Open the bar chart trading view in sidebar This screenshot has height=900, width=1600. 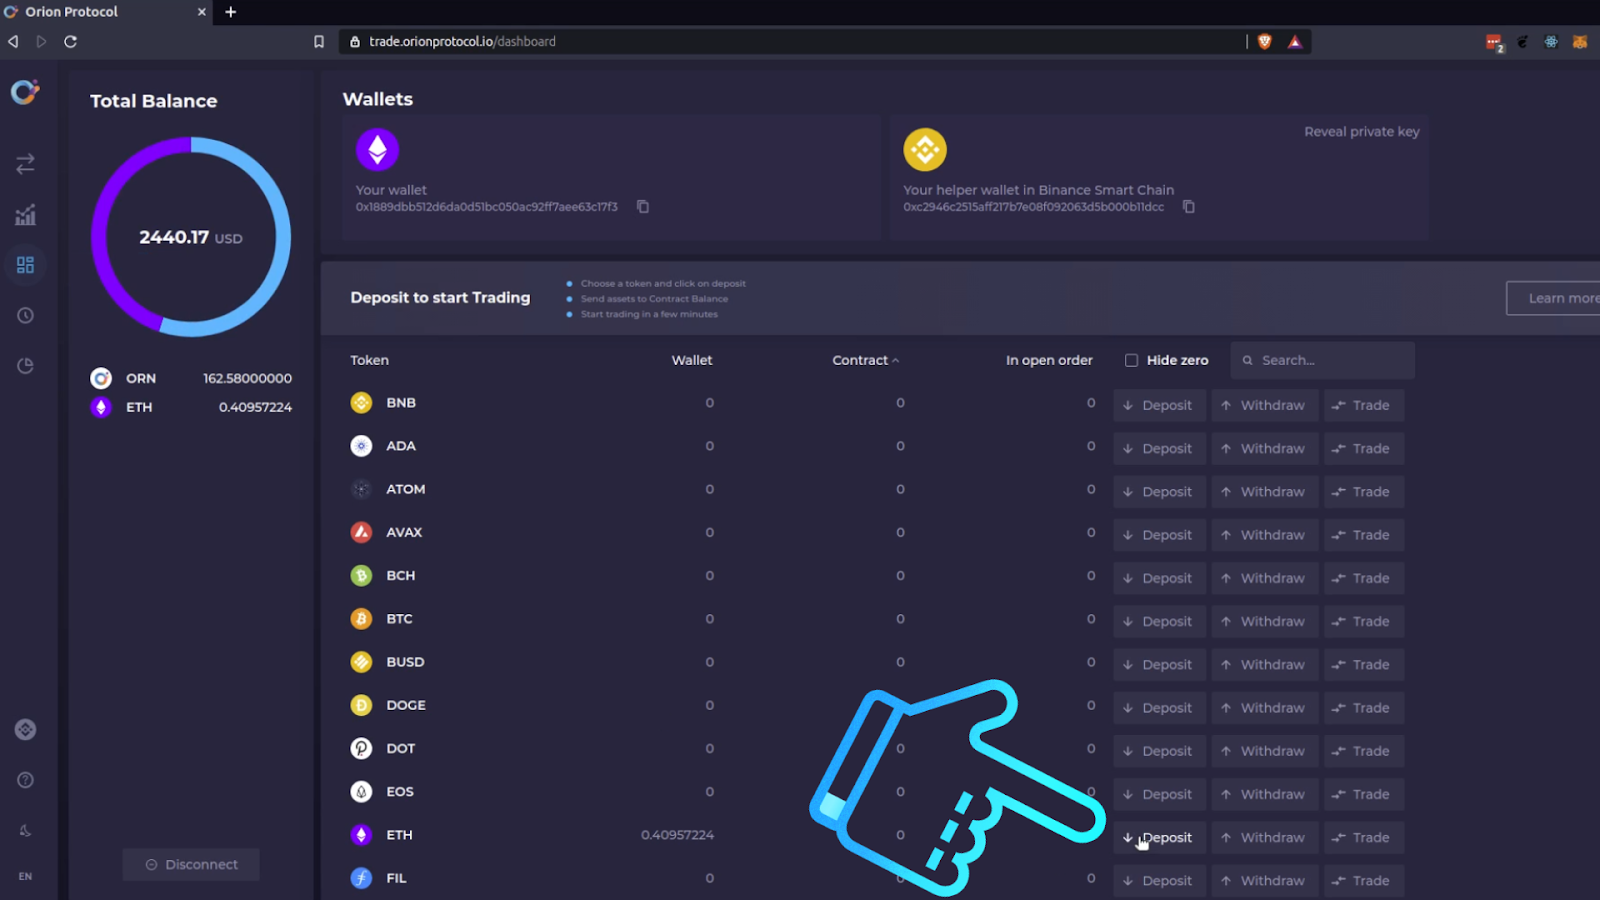coord(25,214)
